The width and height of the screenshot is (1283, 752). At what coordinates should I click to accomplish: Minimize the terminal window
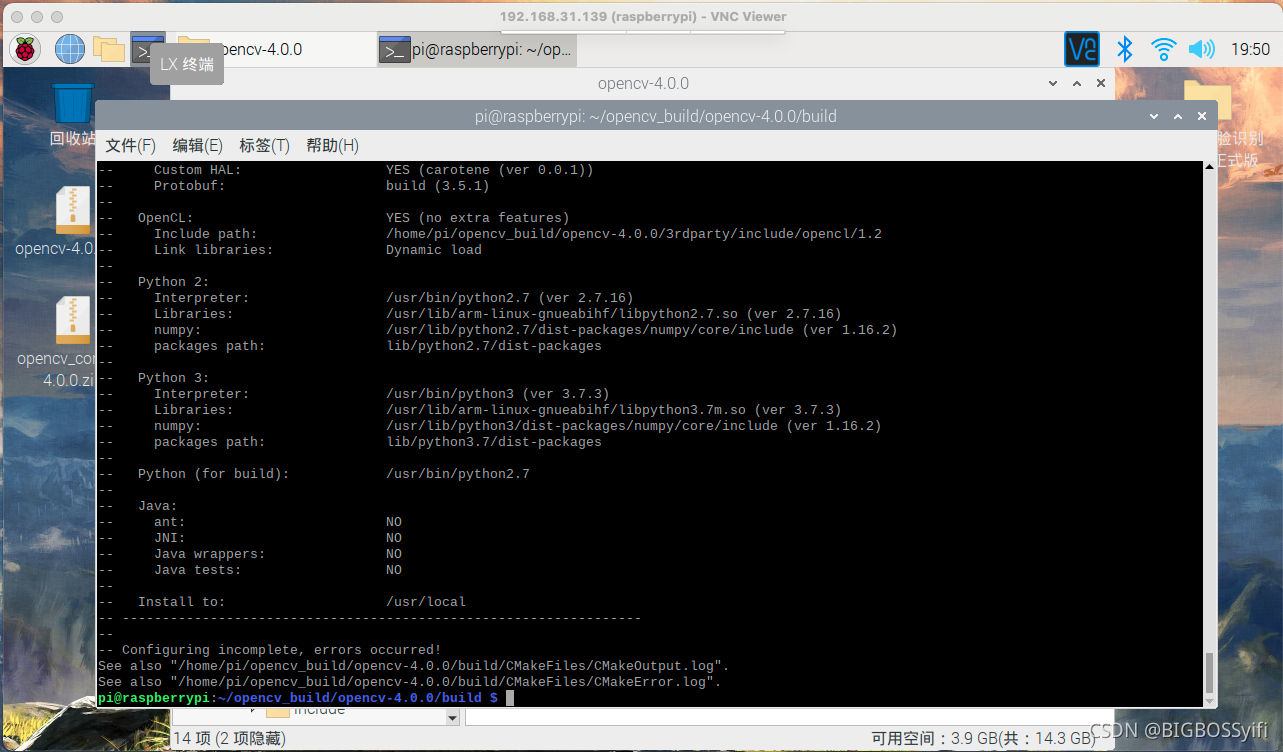click(x=1154, y=116)
